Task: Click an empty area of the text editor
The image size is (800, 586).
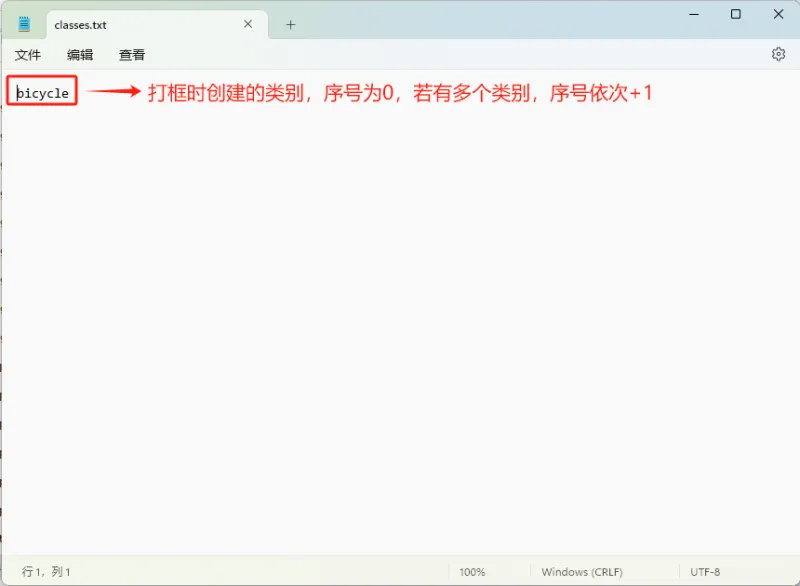Action: click(400, 300)
